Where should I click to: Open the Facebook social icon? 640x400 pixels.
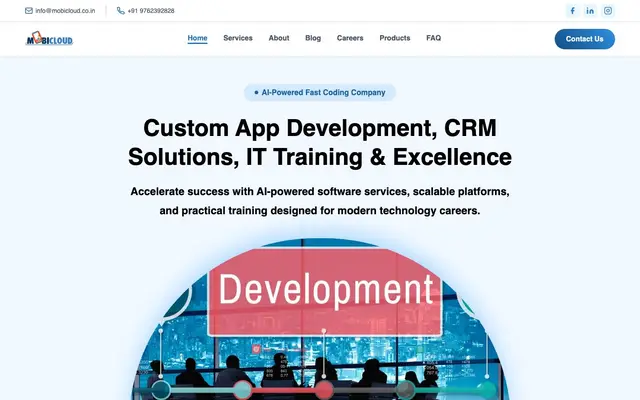pos(572,11)
